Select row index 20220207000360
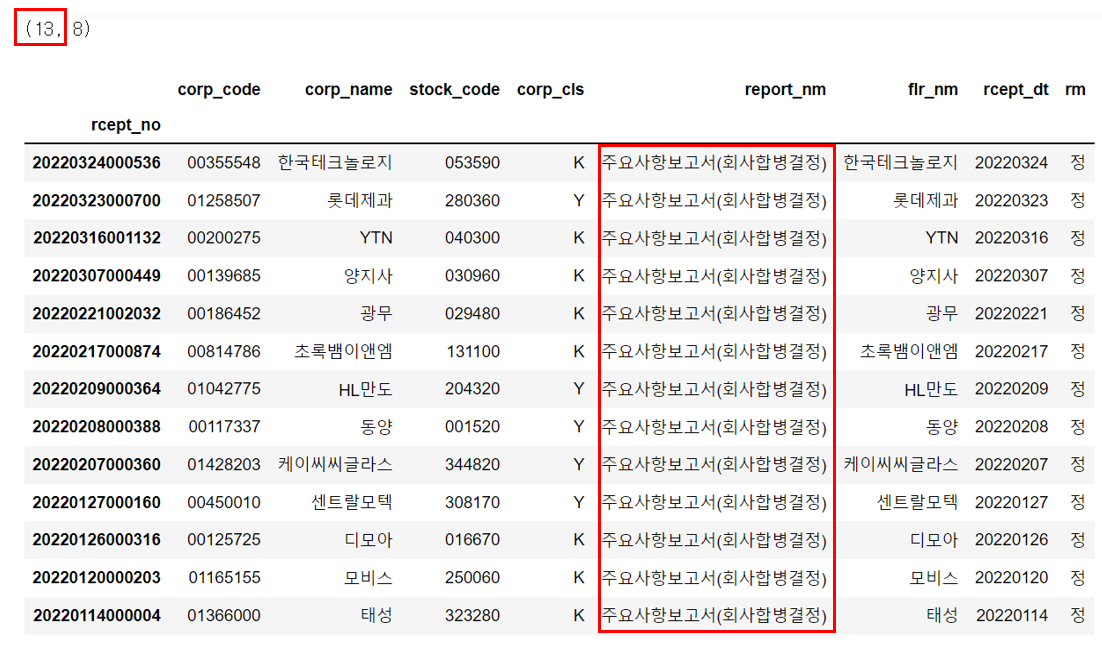 coord(96,465)
